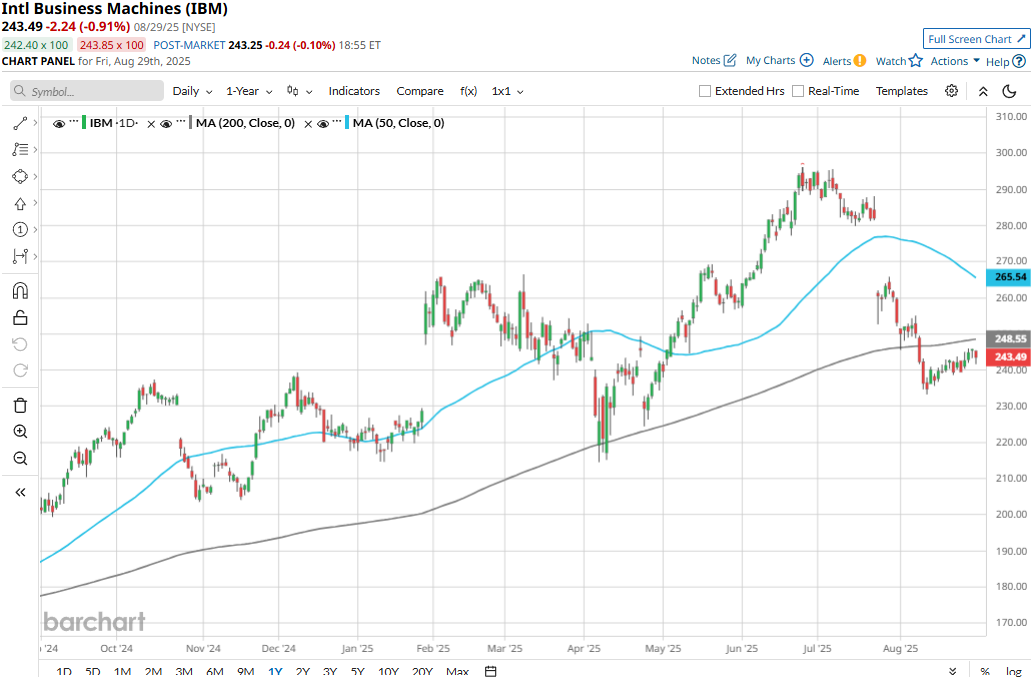Open the candlestick chart type dropdown

(x=299, y=91)
